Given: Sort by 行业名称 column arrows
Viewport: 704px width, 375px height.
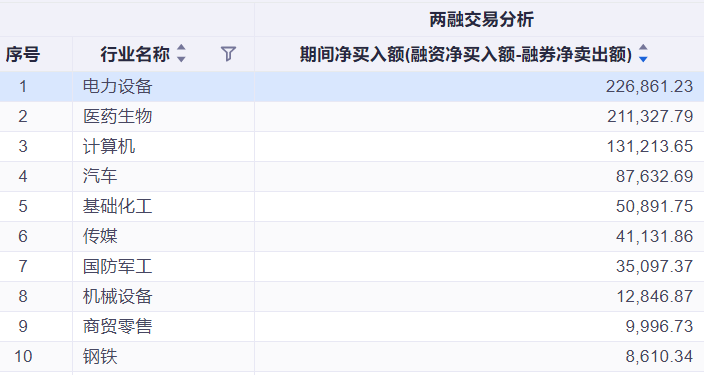Looking at the screenshot, I should tap(181, 53).
